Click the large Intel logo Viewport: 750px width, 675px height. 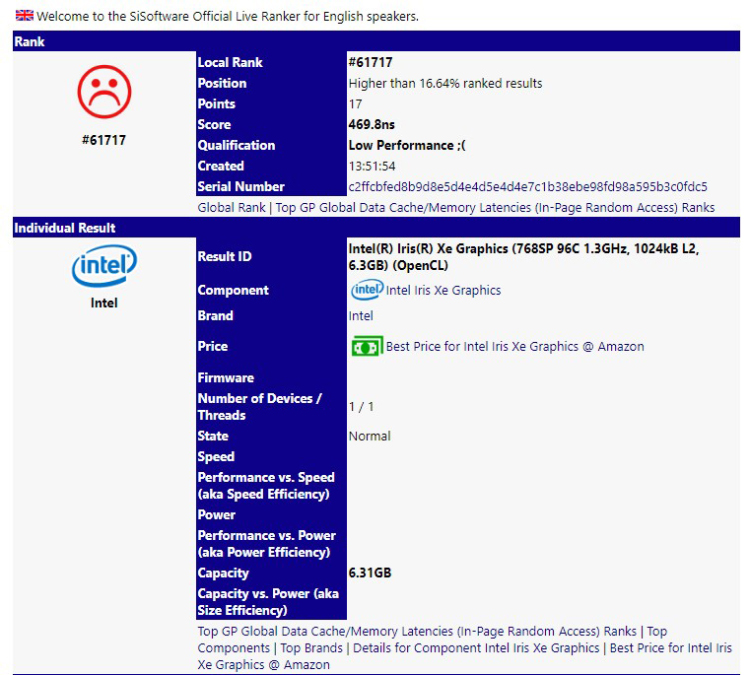(x=104, y=266)
